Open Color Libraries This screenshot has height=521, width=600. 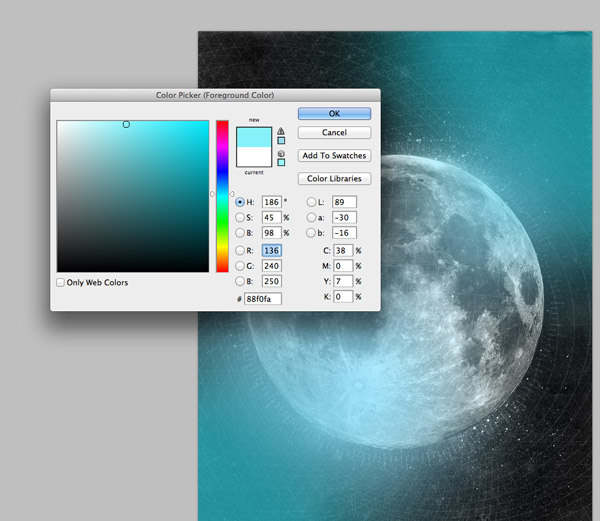pyautogui.click(x=334, y=179)
